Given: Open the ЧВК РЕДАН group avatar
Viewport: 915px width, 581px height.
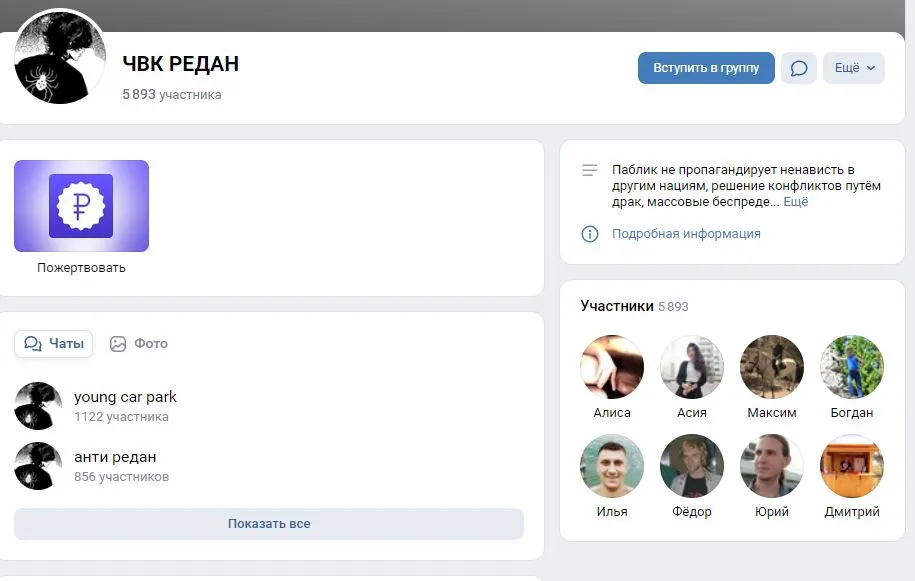Looking at the screenshot, I should [x=60, y=58].
